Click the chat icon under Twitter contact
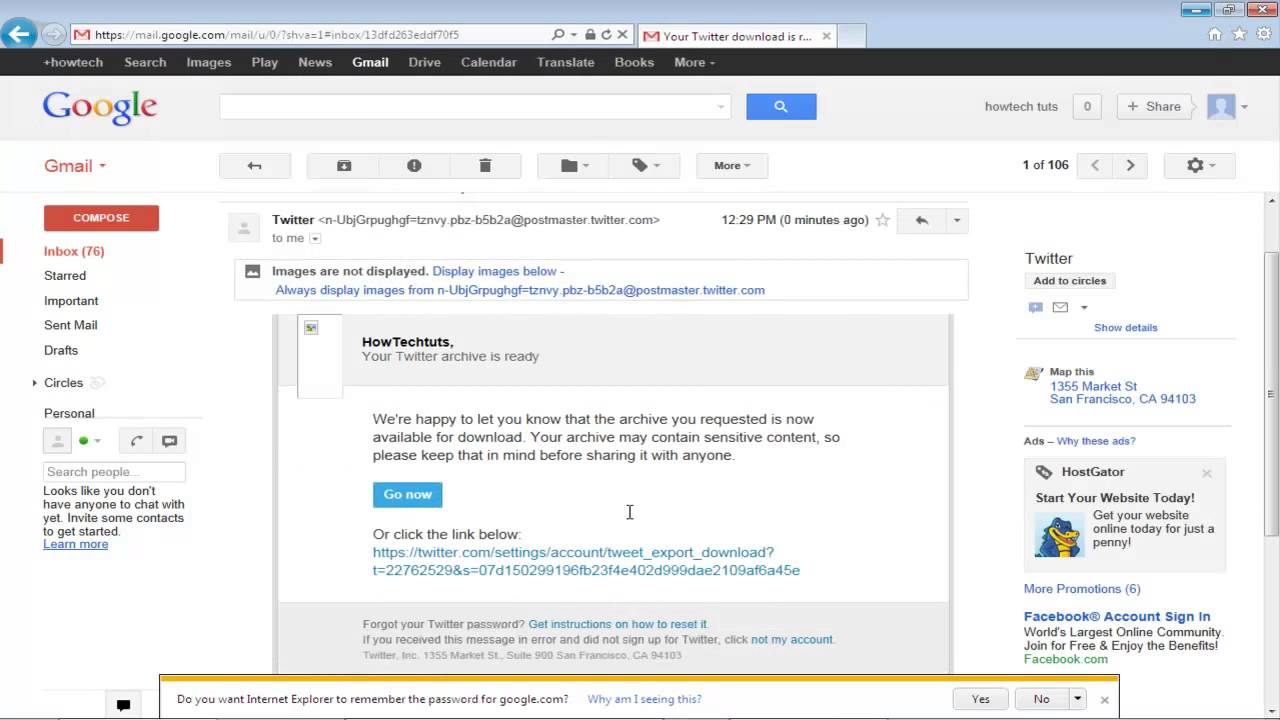The width and height of the screenshot is (1280, 720). [1036, 307]
